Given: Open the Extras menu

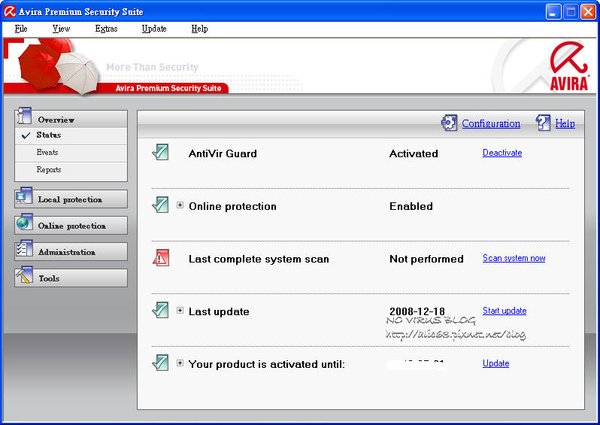Looking at the screenshot, I should pos(106,29).
